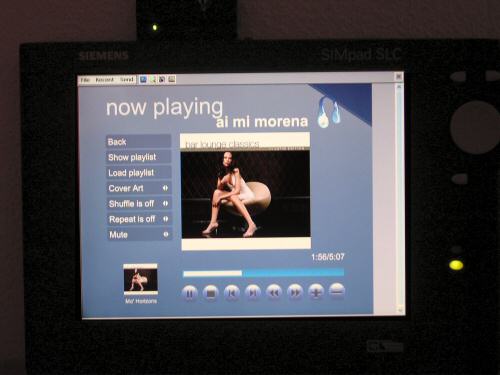Select the small album thumbnail

(x=141, y=279)
